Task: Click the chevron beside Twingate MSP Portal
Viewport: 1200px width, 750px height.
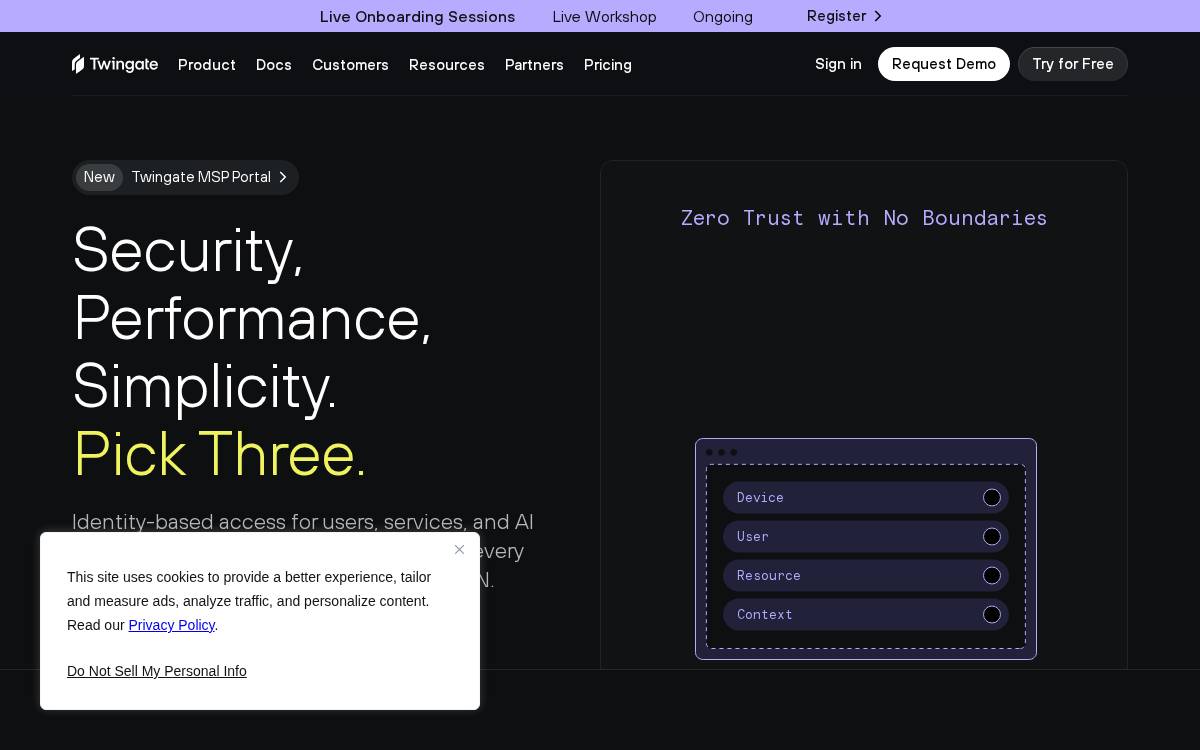Action: pos(283,177)
